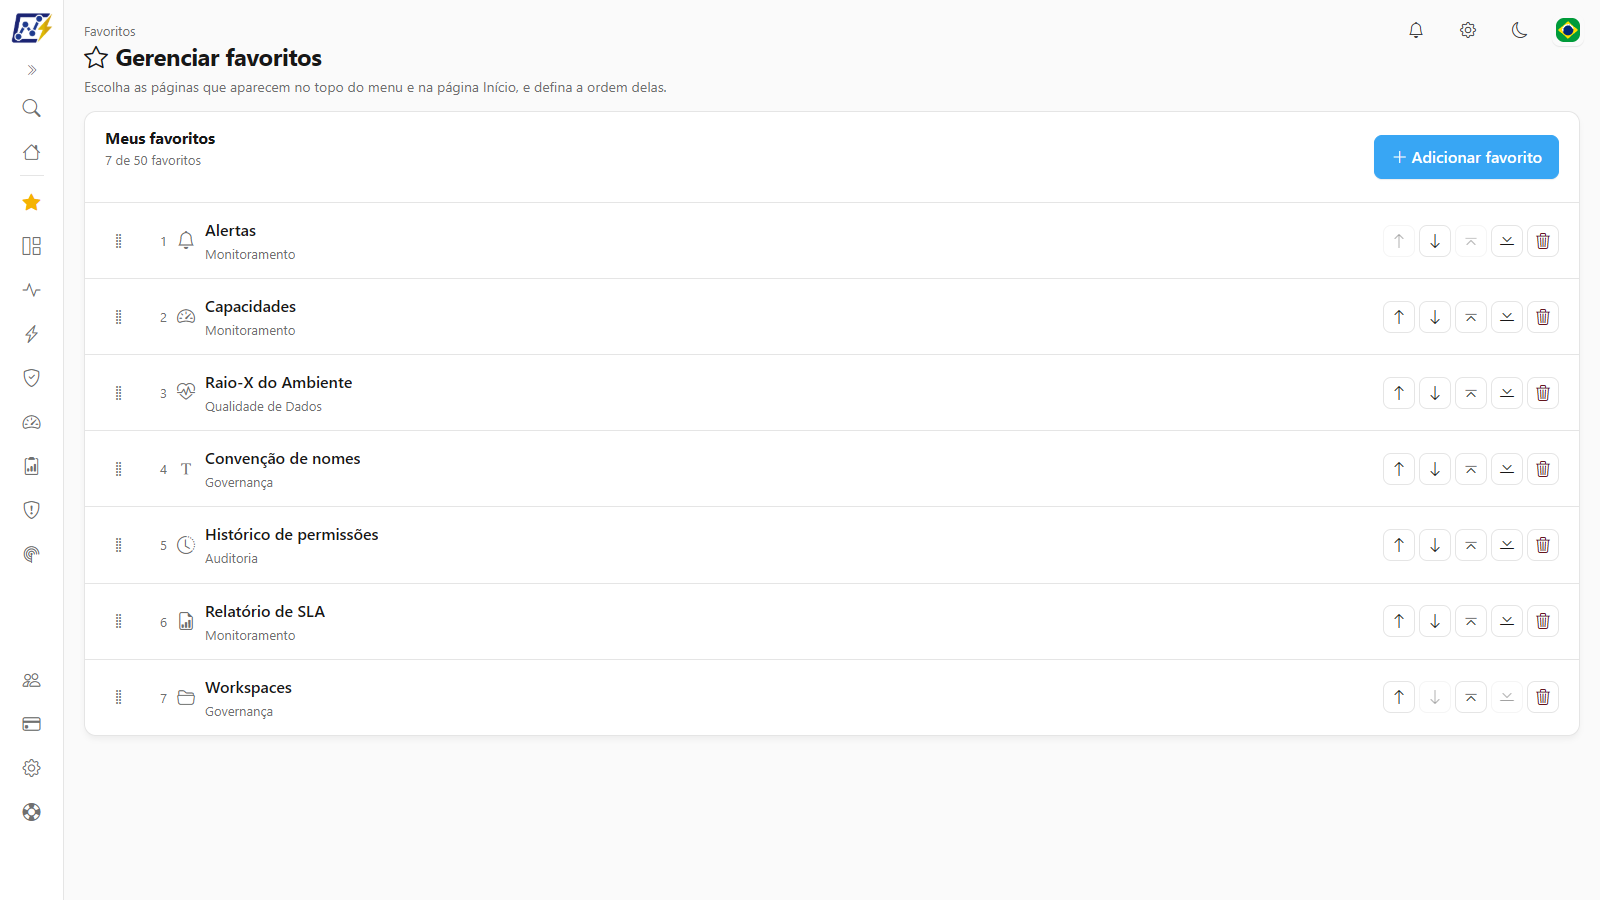This screenshot has width=1600, height=900.
Task: Send Histórico de permissões to top
Action: (x=1471, y=545)
